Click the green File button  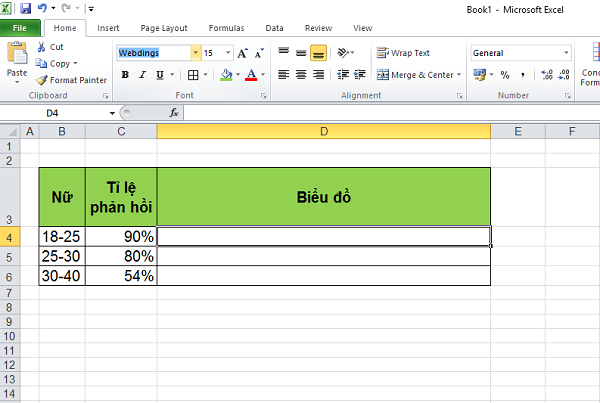coord(20,28)
